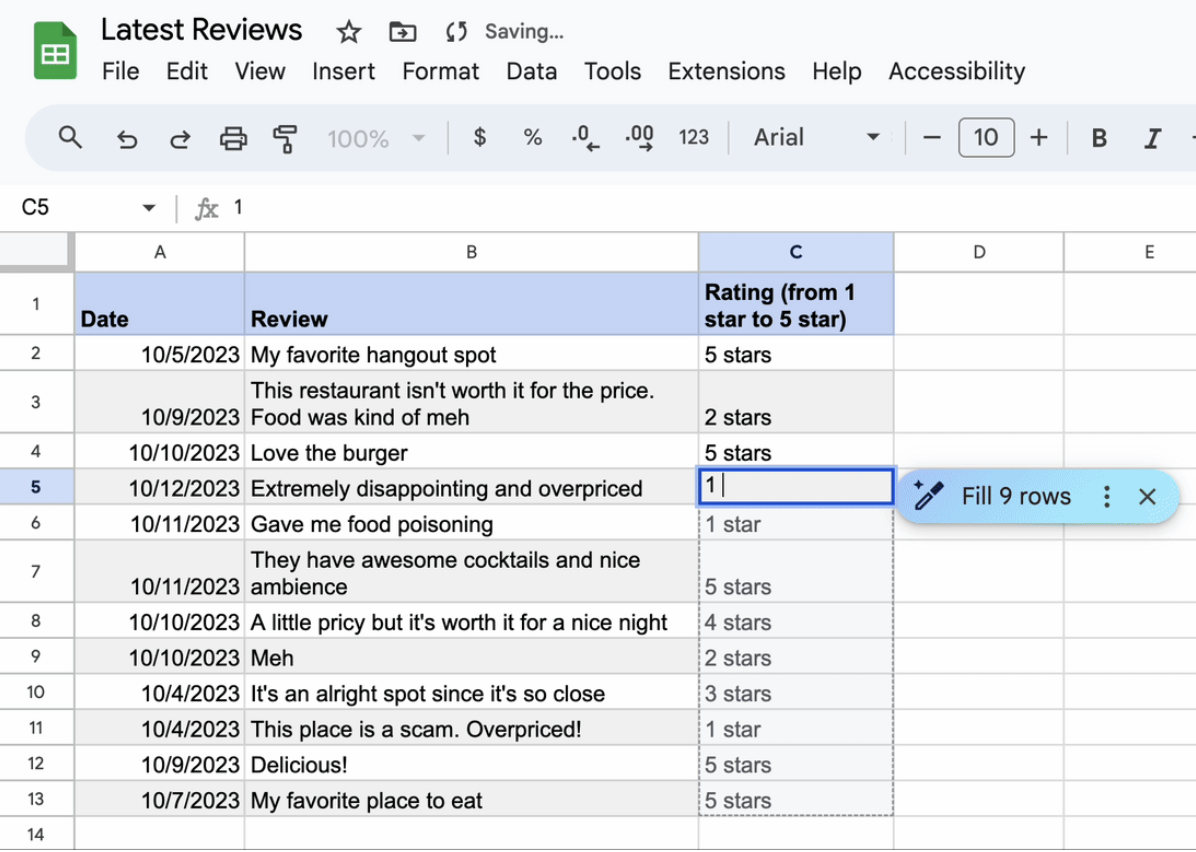Dismiss the Fill 9 rows suggestion chip
Viewport: 1196px width, 852px height.
pyautogui.click(x=1147, y=496)
